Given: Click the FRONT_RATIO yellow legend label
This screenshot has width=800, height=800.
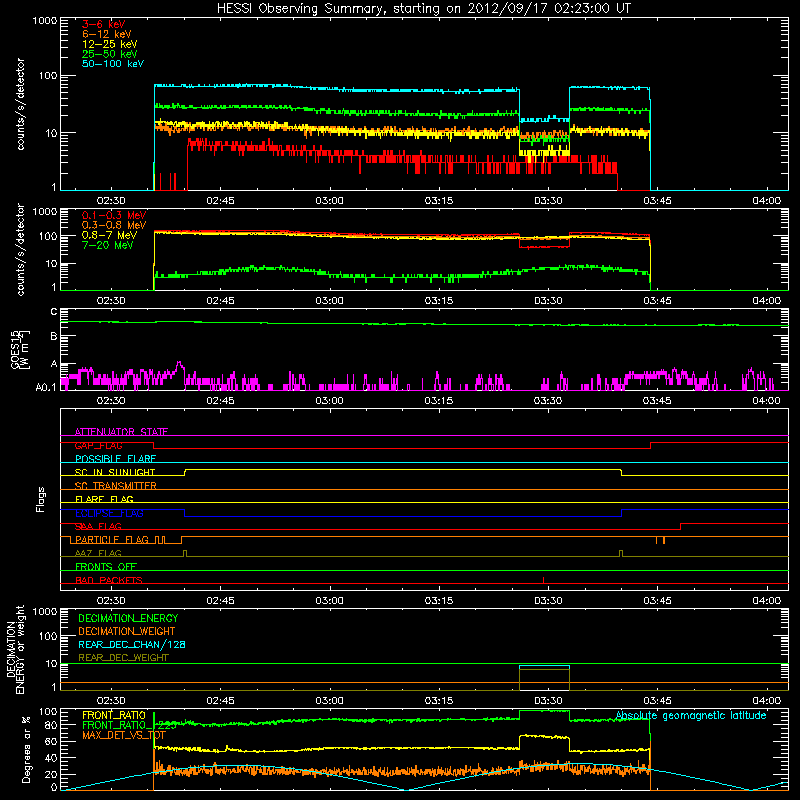Looking at the screenshot, I should click(x=114, y=715).
